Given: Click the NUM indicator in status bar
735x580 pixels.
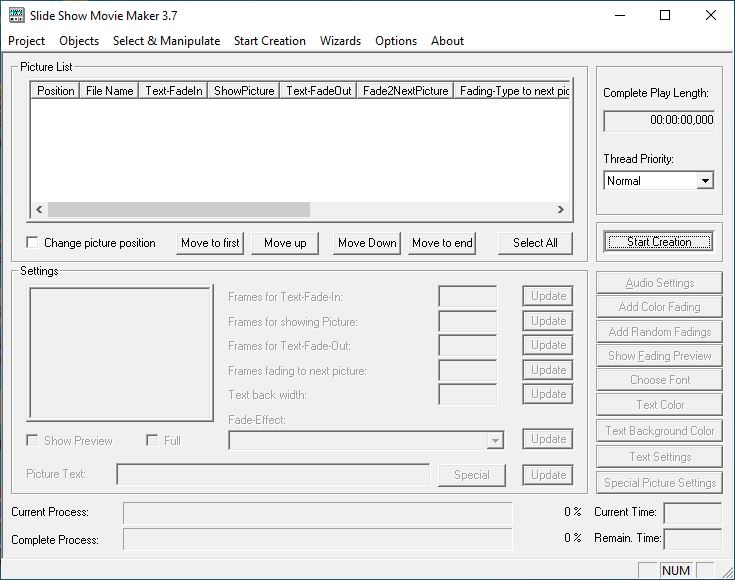Looking at the screenshot, I should (x=675, y=570).
